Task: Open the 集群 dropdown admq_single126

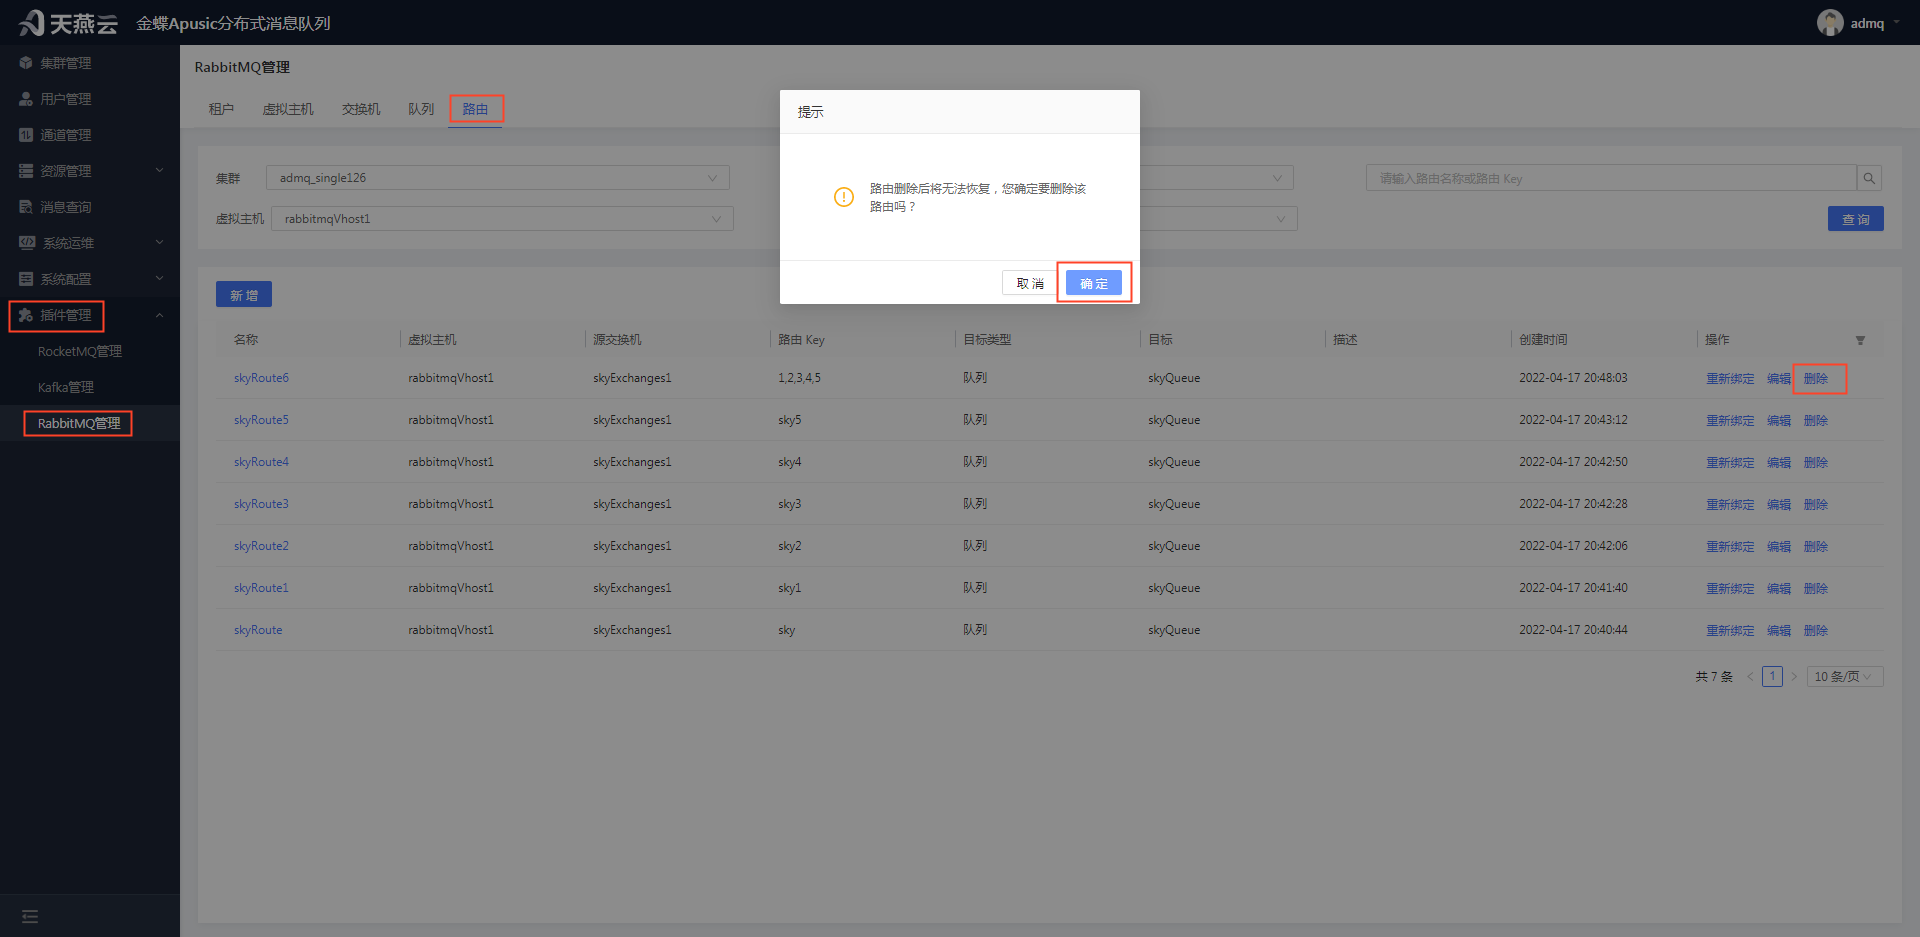Action: point(498,178)
